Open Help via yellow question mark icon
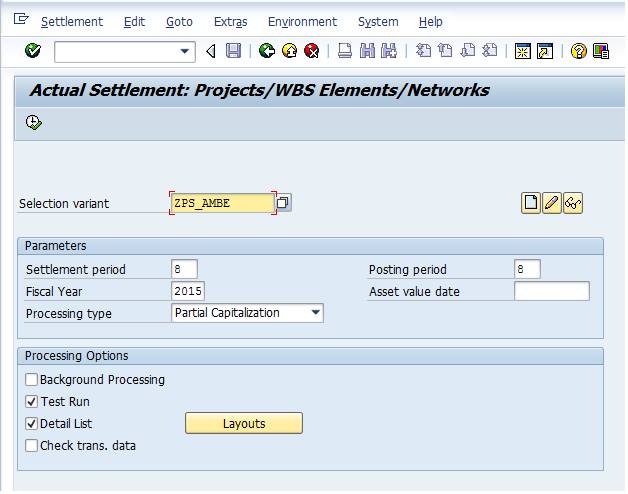The width and height of the screenshot is (628, 494). click(578, 51)
